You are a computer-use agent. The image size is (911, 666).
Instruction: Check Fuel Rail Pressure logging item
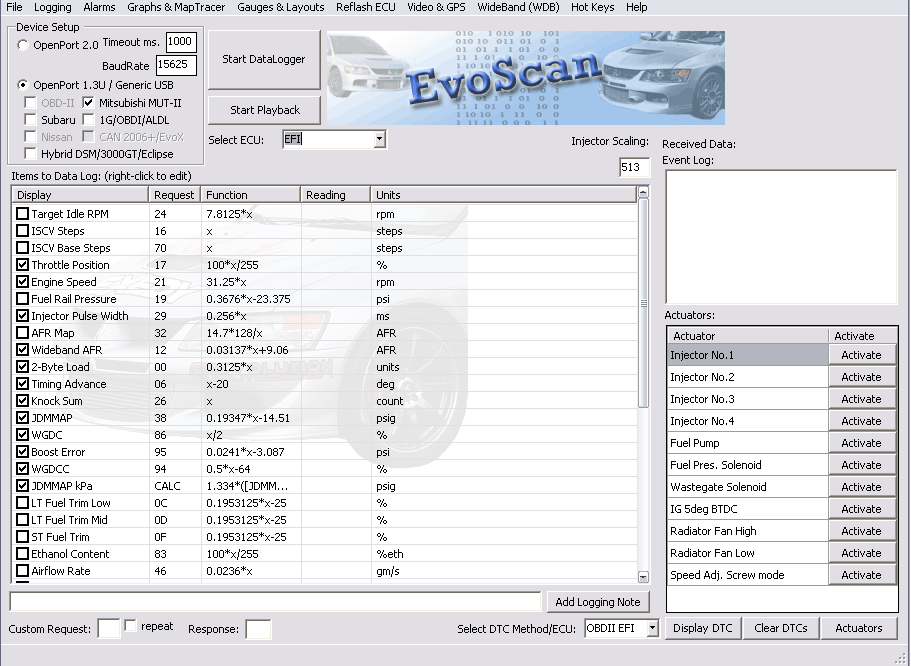tap(23, 299)
